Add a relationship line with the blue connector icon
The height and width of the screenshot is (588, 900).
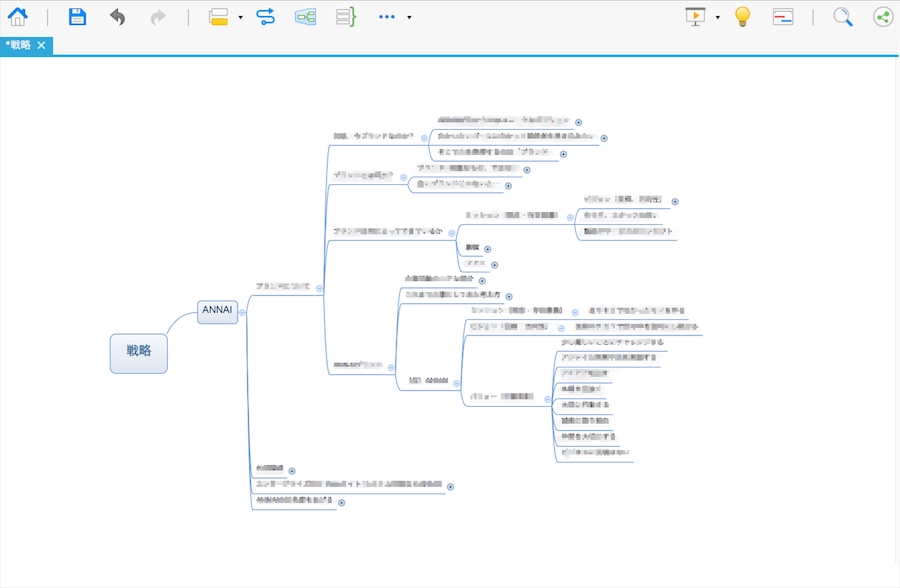[265, 17]
